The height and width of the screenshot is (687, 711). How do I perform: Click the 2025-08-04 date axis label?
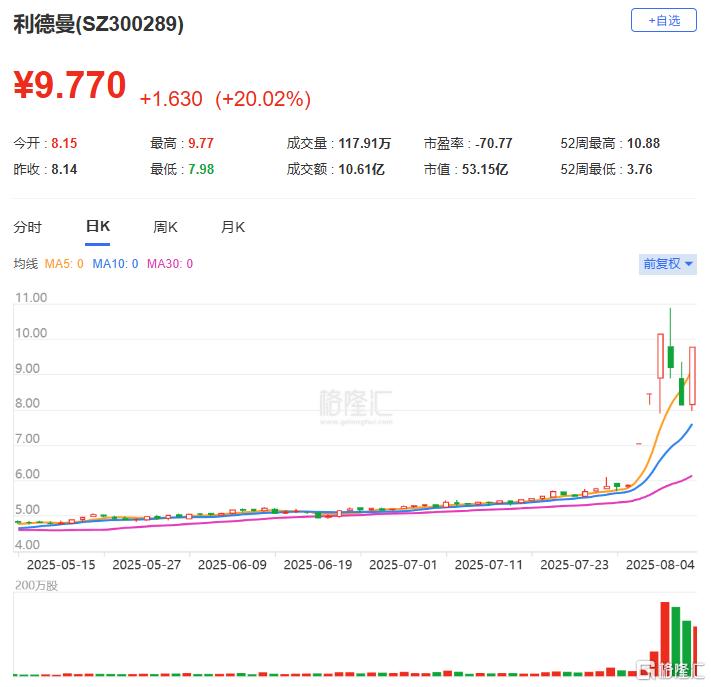coord(660,565)
